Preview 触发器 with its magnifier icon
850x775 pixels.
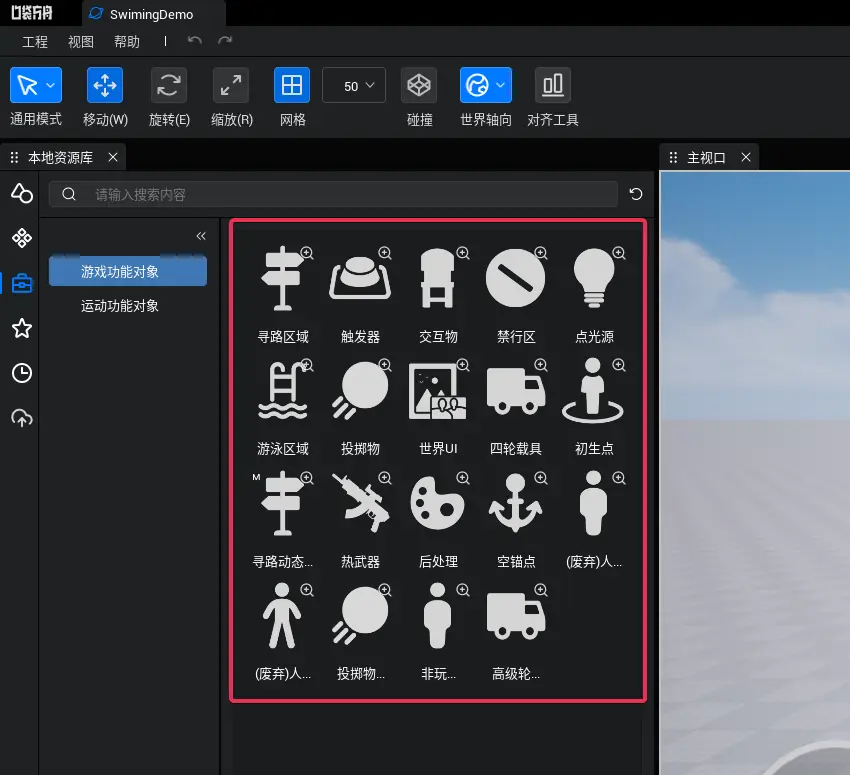pyautogui.click(x=385, y=253)
